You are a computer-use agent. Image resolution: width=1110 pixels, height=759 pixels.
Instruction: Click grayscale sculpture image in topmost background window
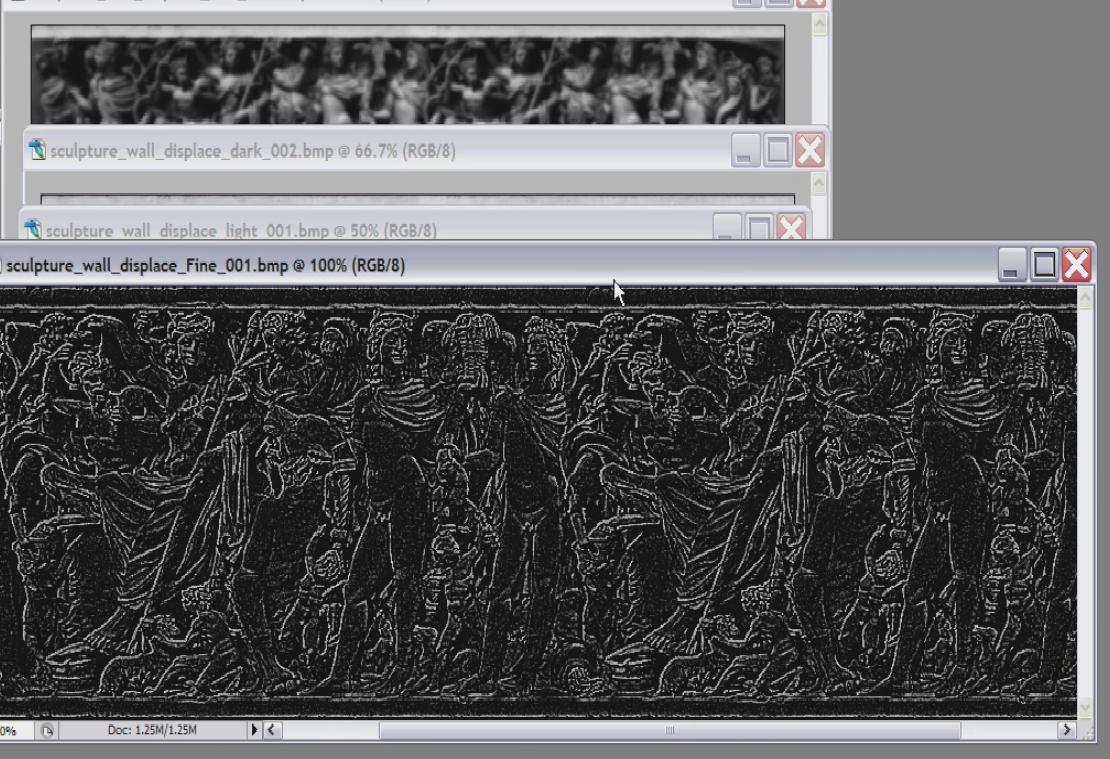(x=408, y=75)
